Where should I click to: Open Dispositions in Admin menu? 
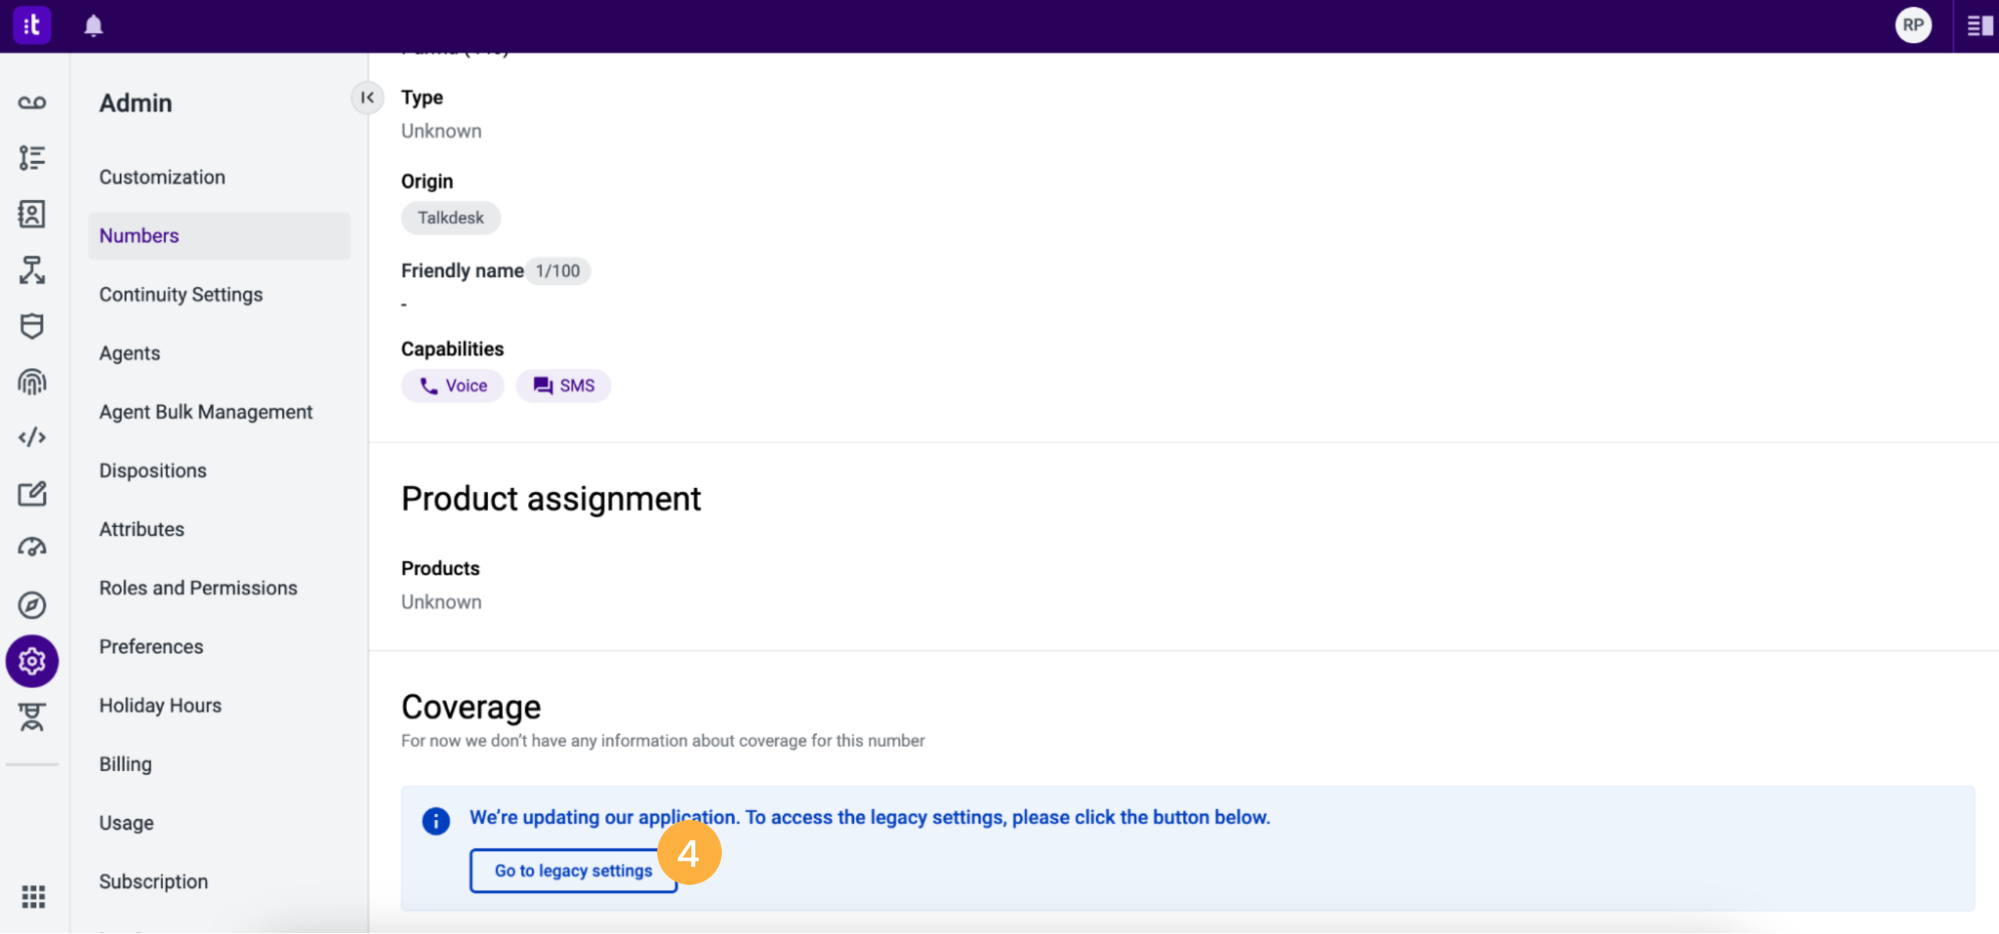point(153,471)
